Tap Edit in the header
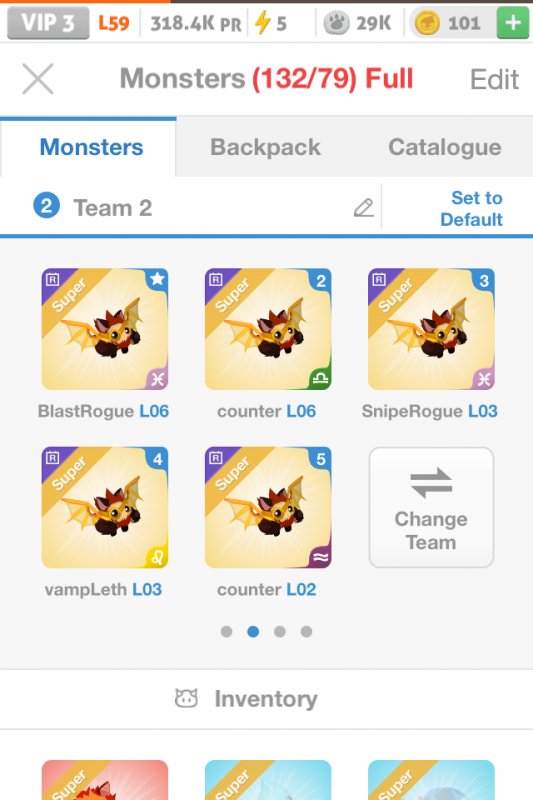 tap(494, 80)
